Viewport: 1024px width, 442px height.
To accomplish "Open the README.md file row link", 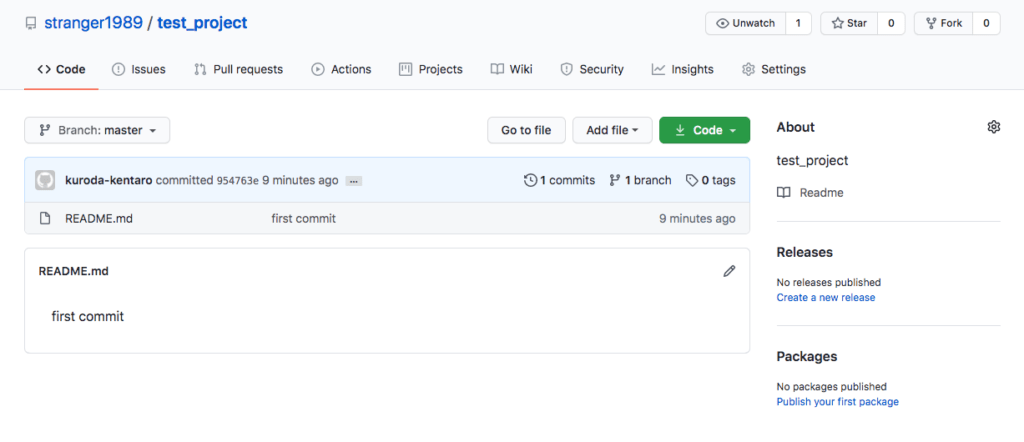I will click(x=99, y=219).
